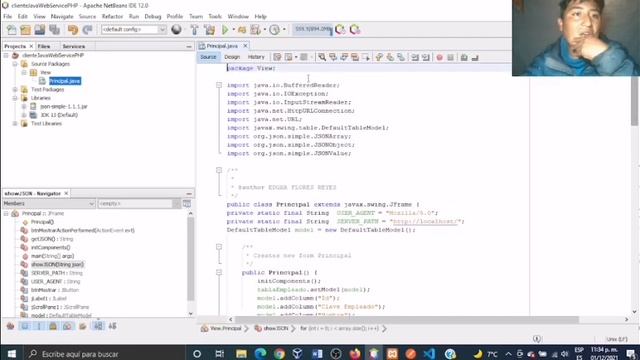Click the memory usage indicator bar

click(312, 29)
